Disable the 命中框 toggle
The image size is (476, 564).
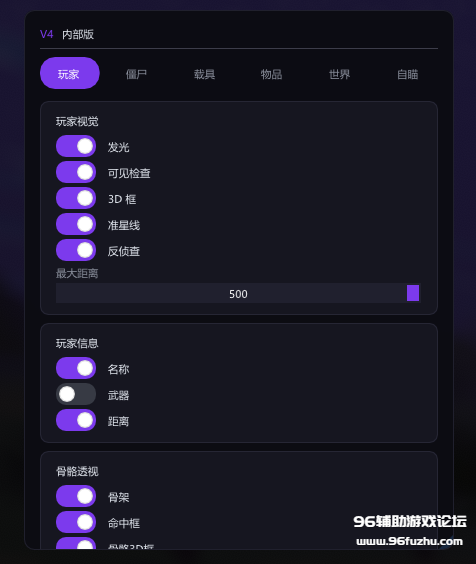click(x=76, y=522)
